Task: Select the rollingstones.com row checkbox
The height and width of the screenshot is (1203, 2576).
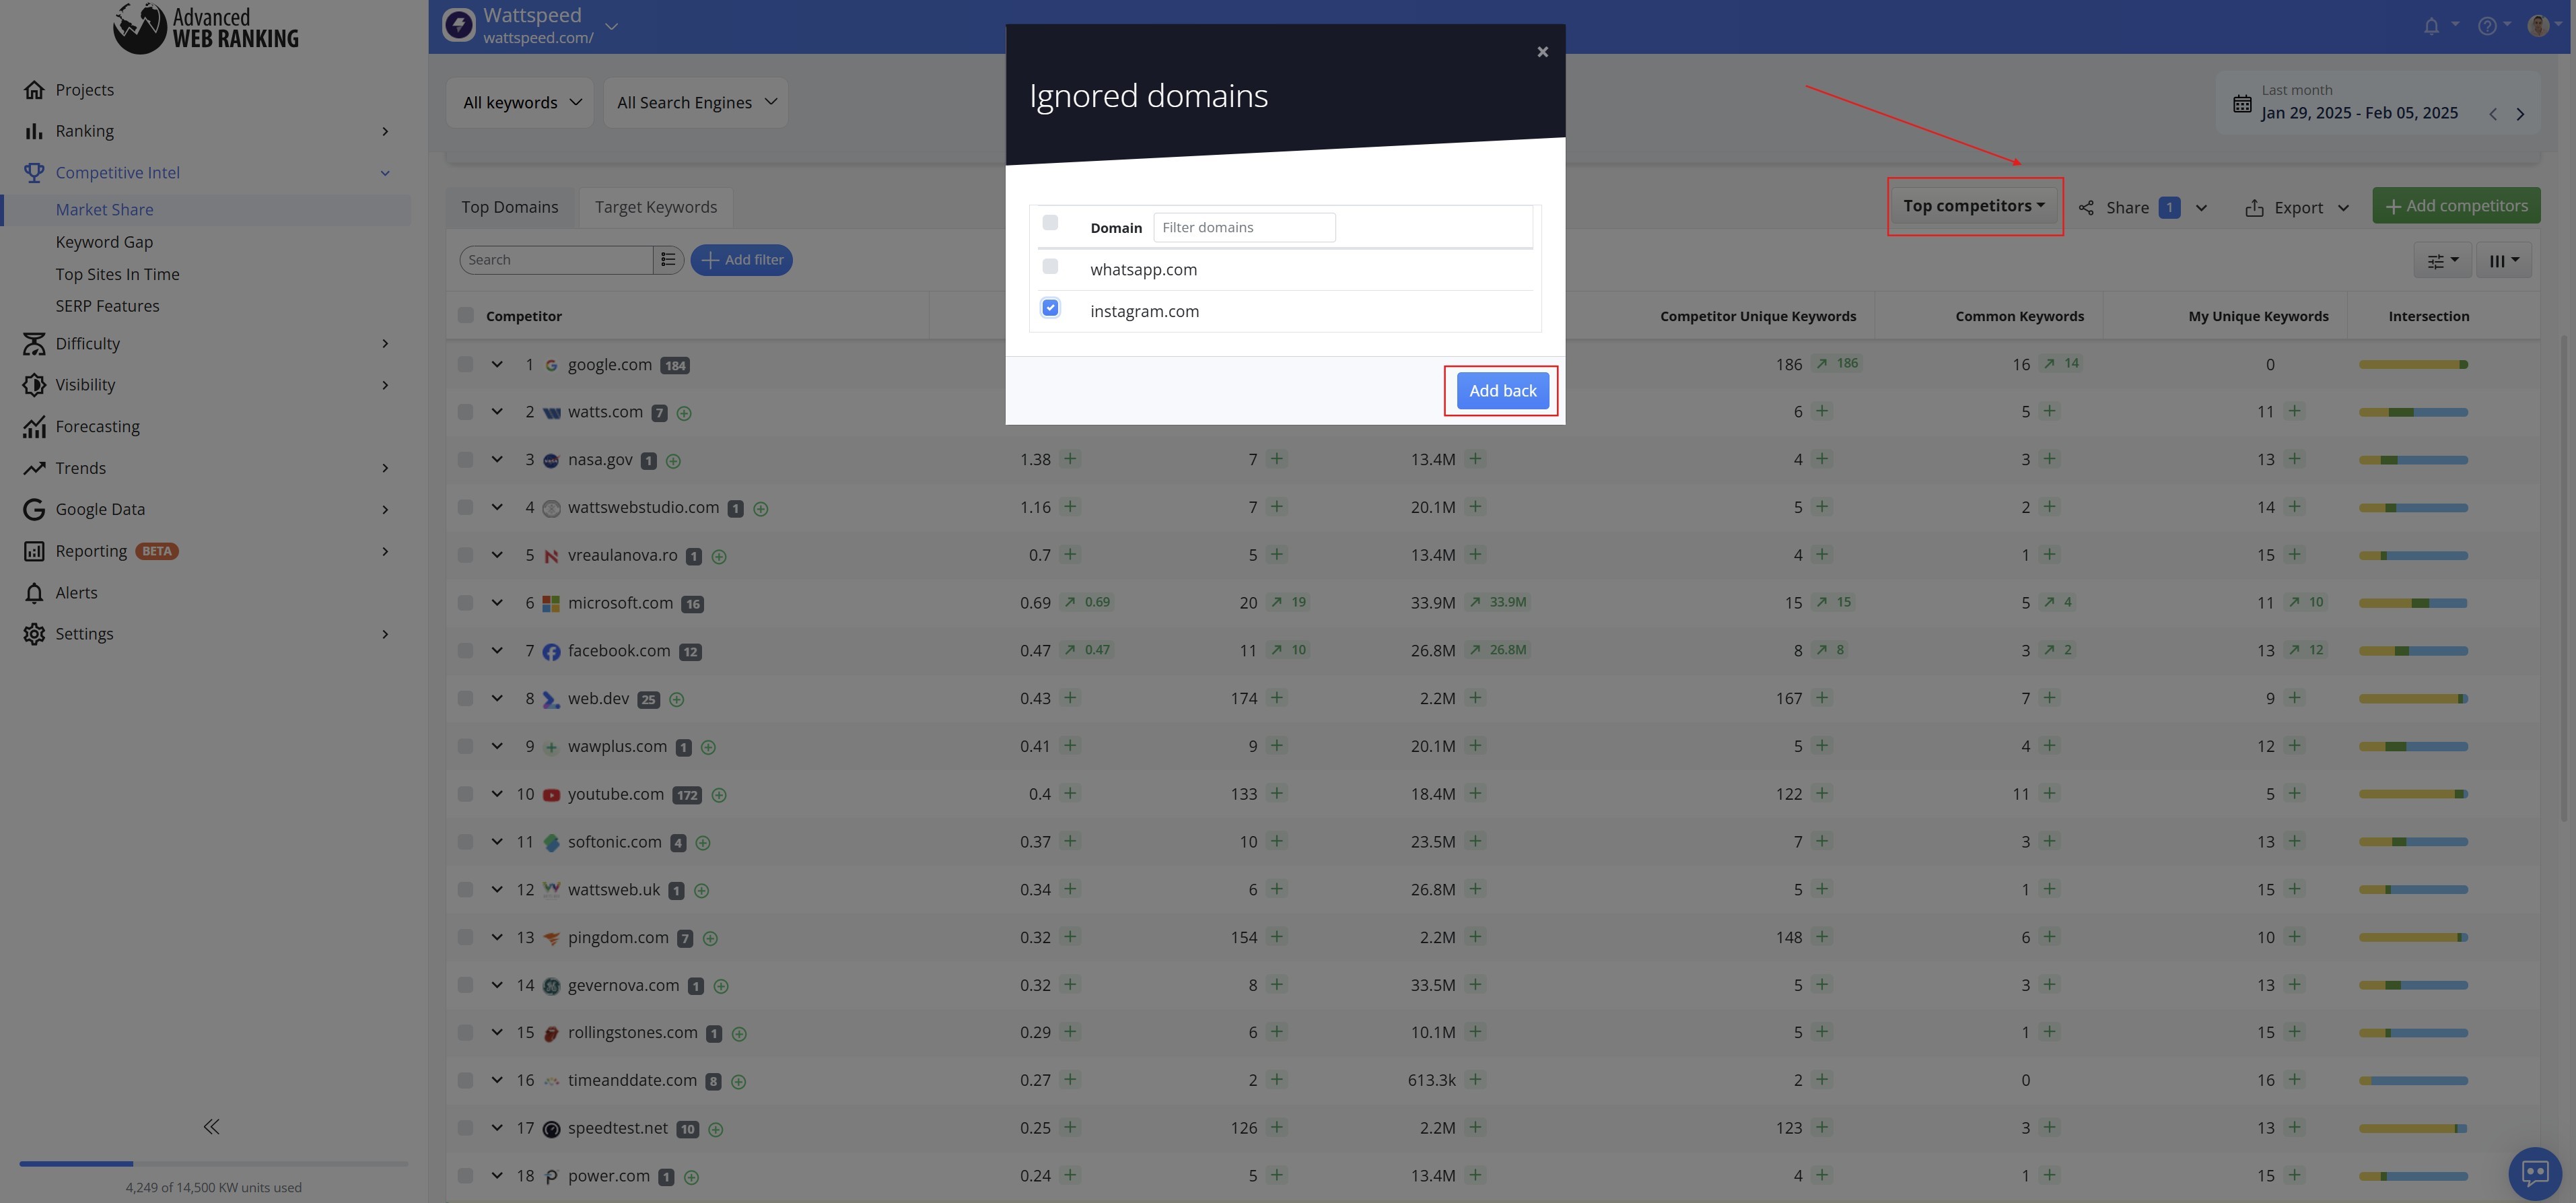Action: (x=466, y=1033)
